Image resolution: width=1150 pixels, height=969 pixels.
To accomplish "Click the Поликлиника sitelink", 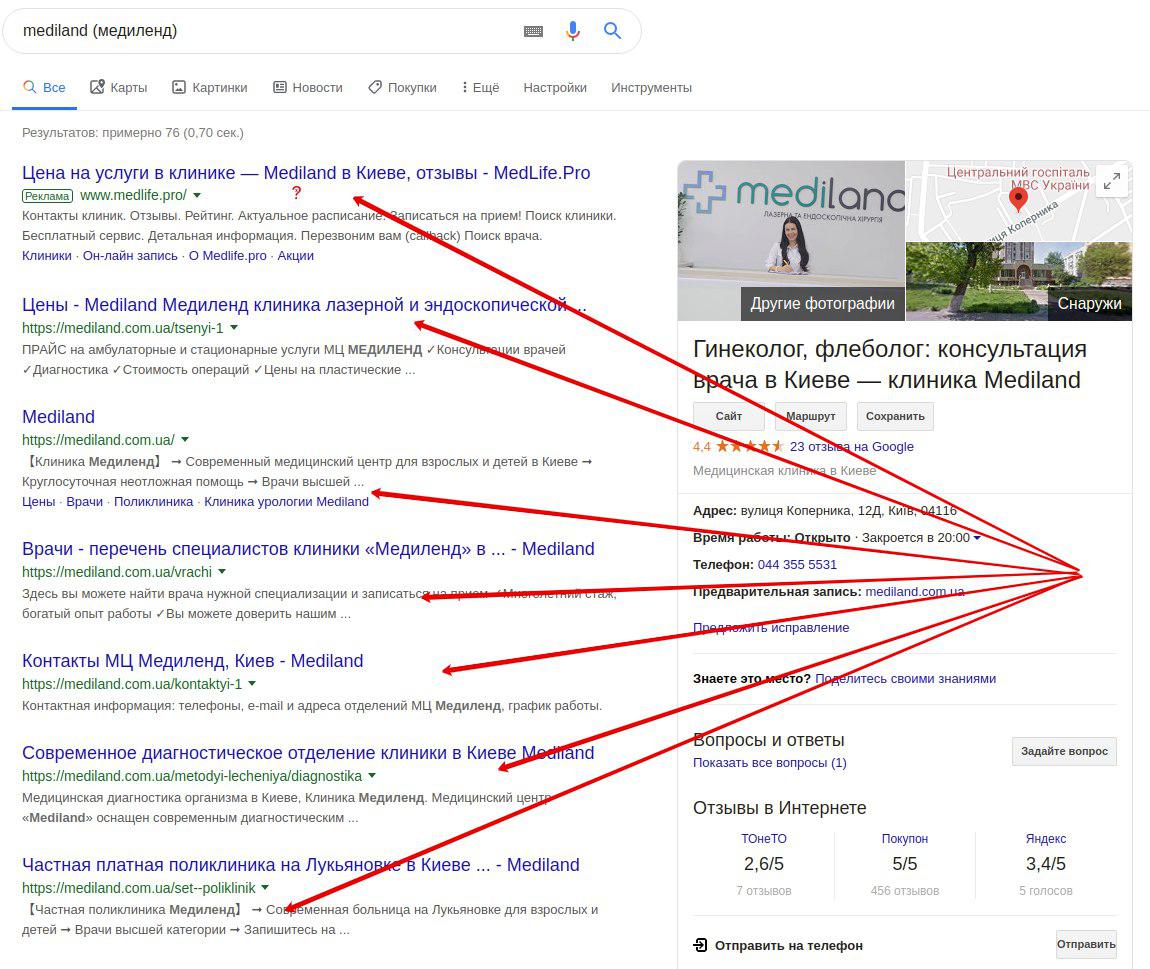I will pos(153,502).
